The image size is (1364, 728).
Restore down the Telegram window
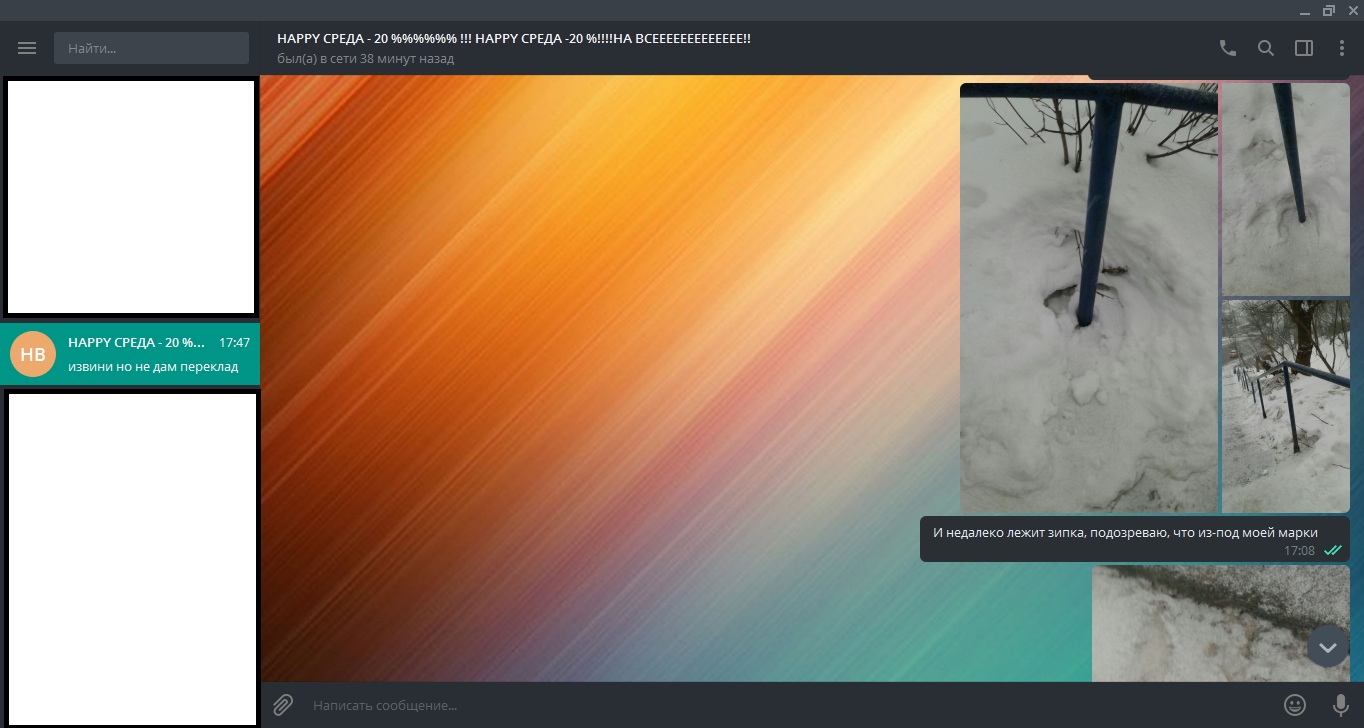click(x=1329, y=10)
